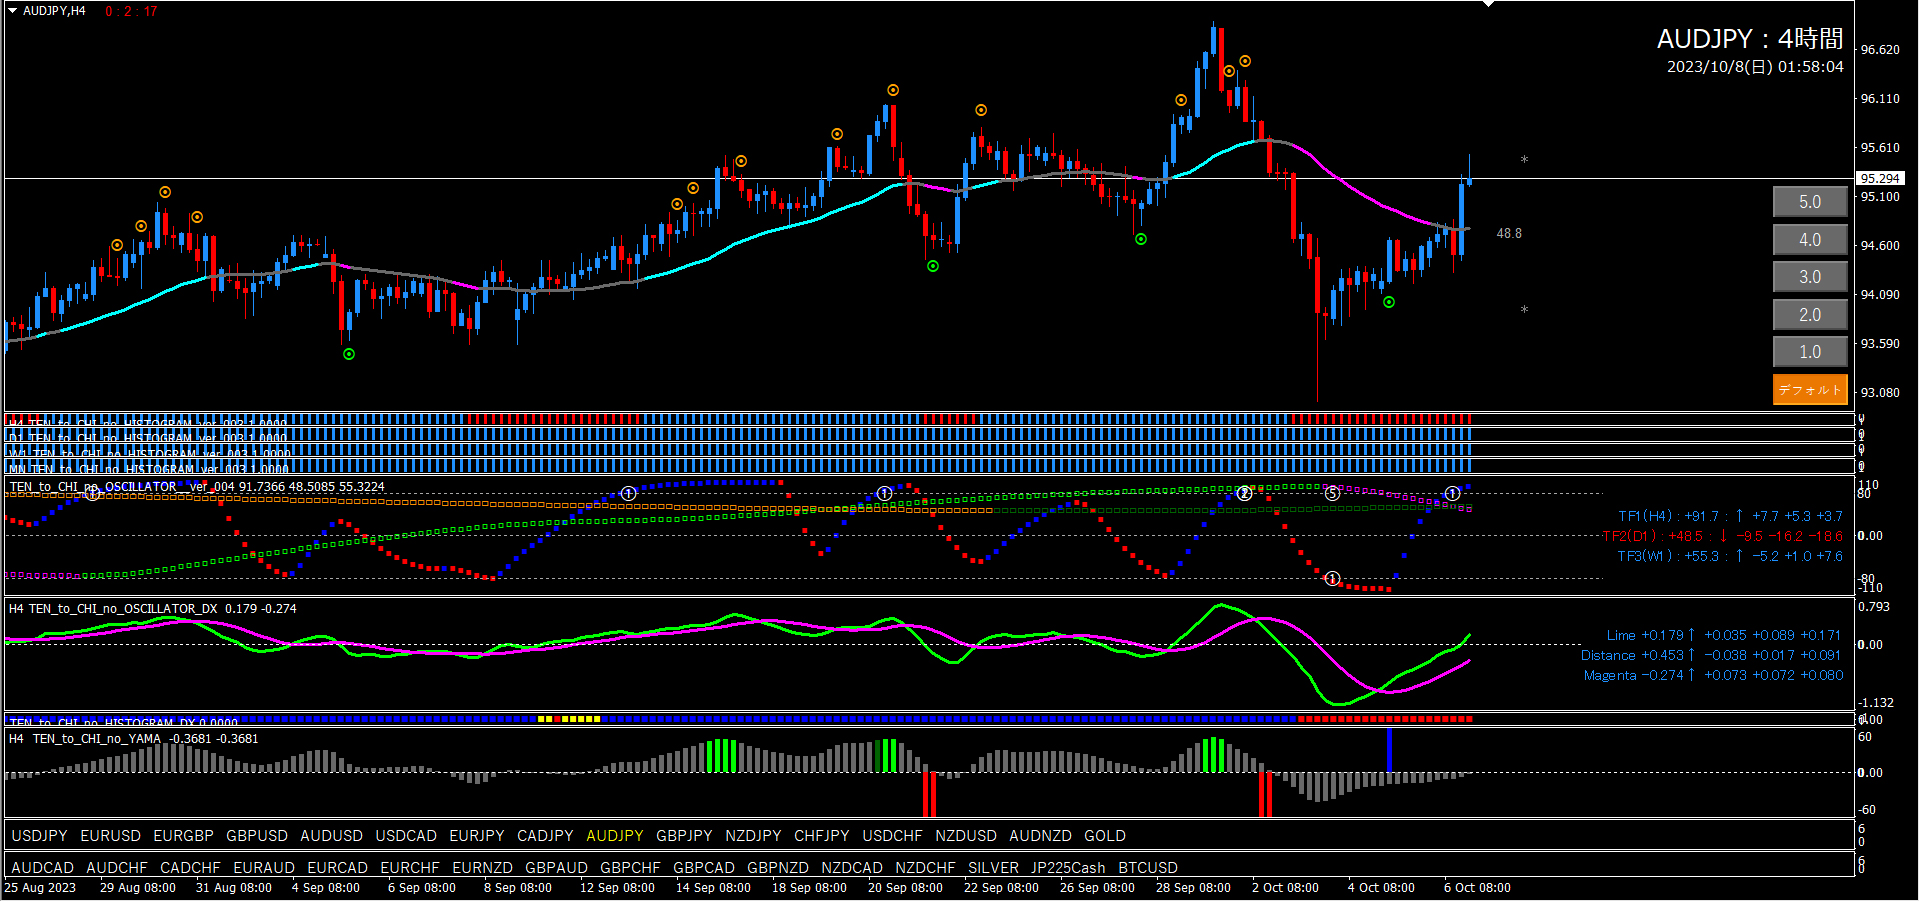Click the 3.0 zoom button
Screen dimensions: 1920x902
(x=1810, y=277)
